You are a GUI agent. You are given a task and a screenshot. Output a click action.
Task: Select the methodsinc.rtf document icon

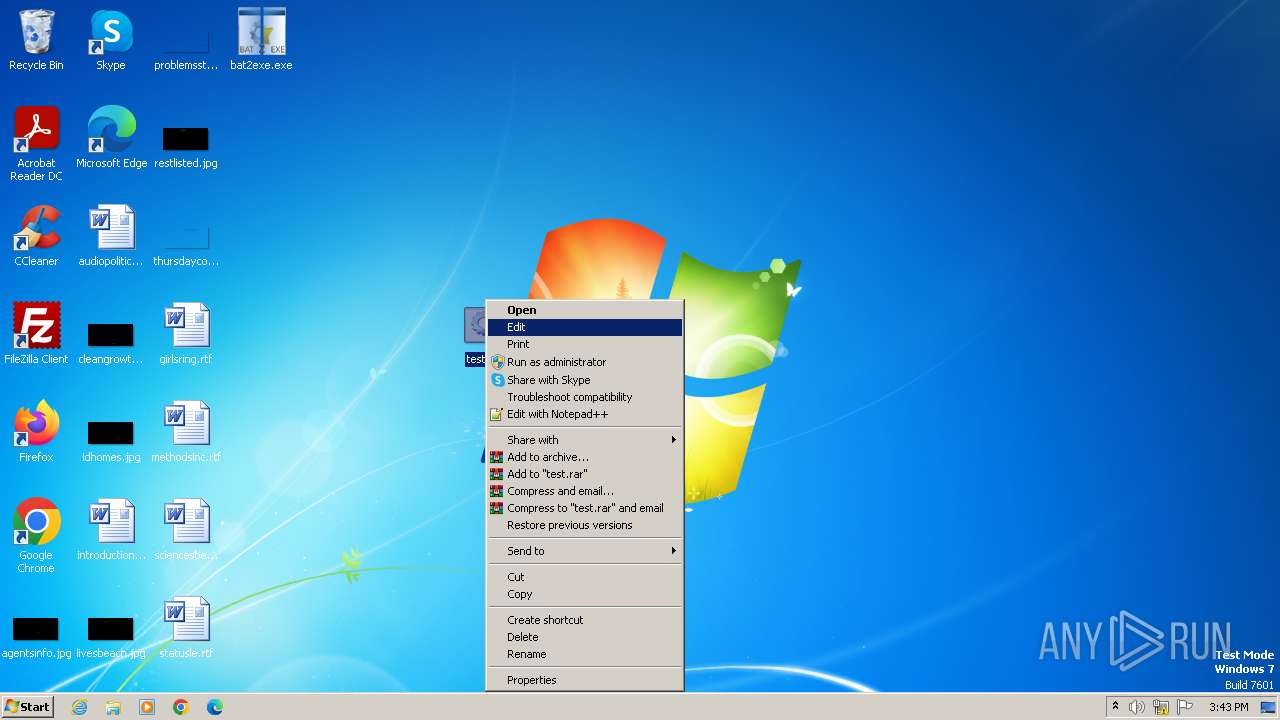pos(186,432)
